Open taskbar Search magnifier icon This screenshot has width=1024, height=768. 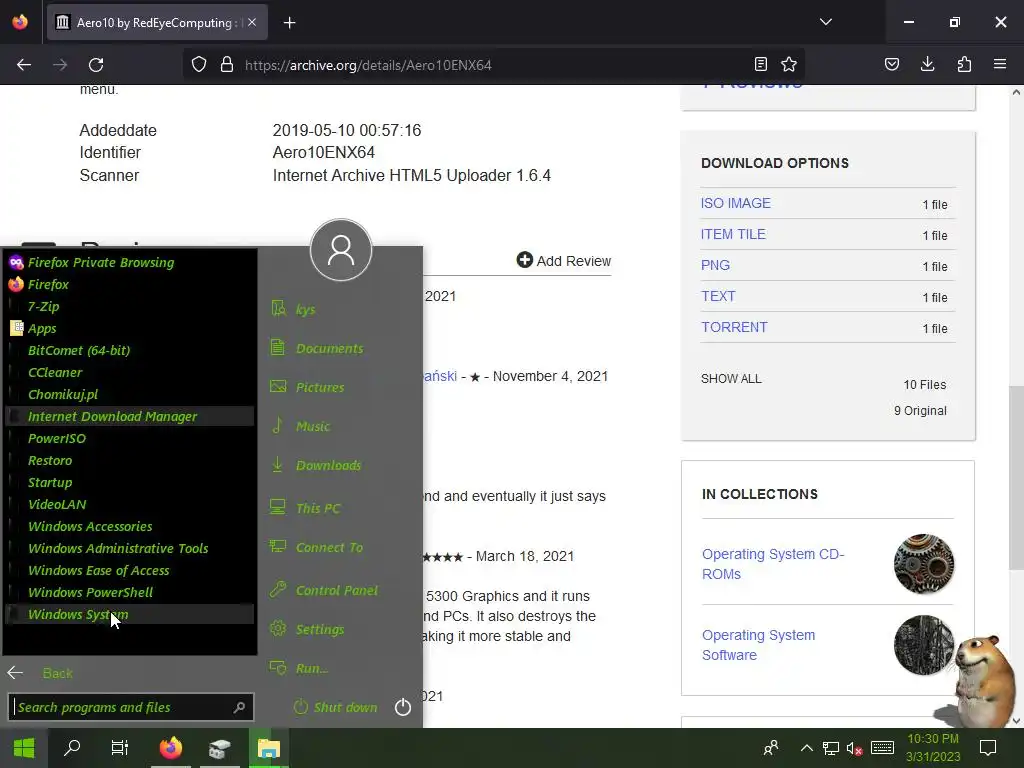tap(72, 748)
